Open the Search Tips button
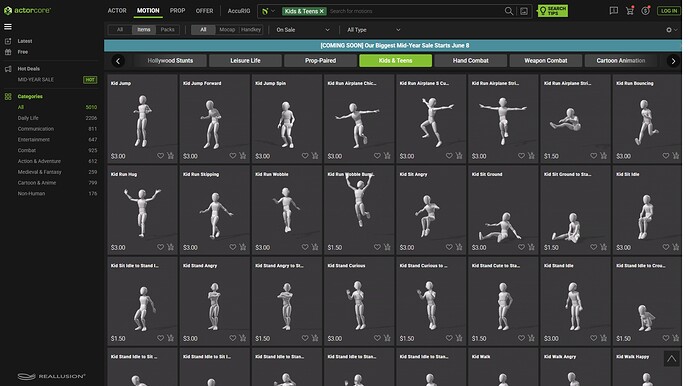690x386 pixels. pos(552,11)
